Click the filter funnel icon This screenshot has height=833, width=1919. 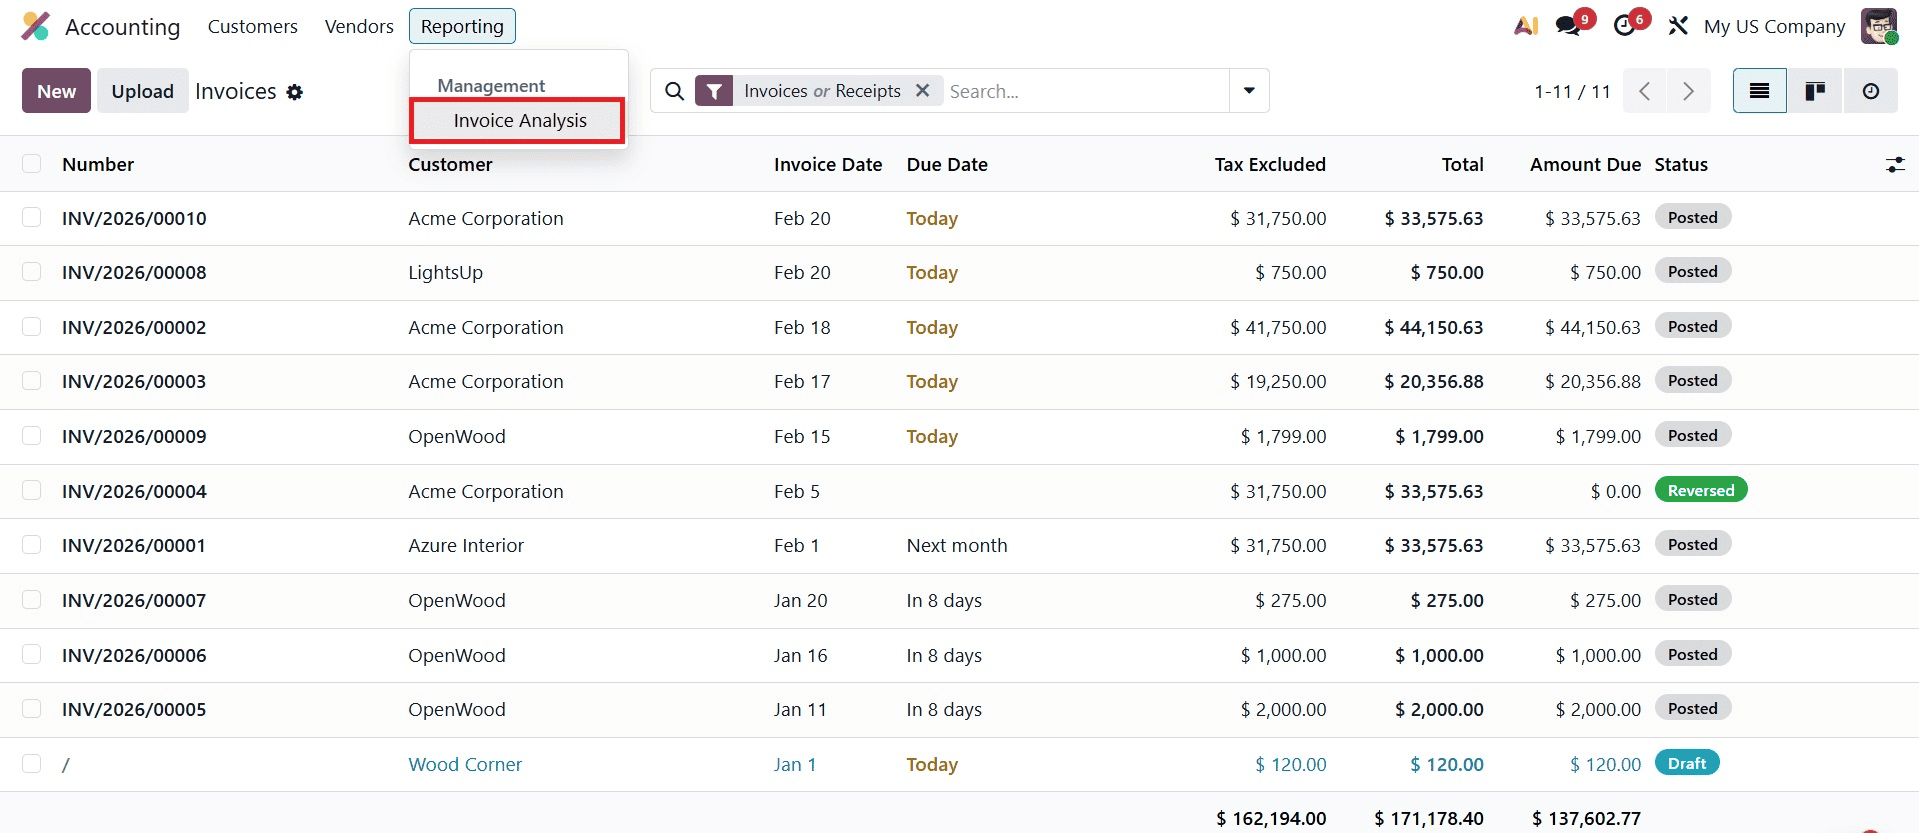(x=714, y=91)
